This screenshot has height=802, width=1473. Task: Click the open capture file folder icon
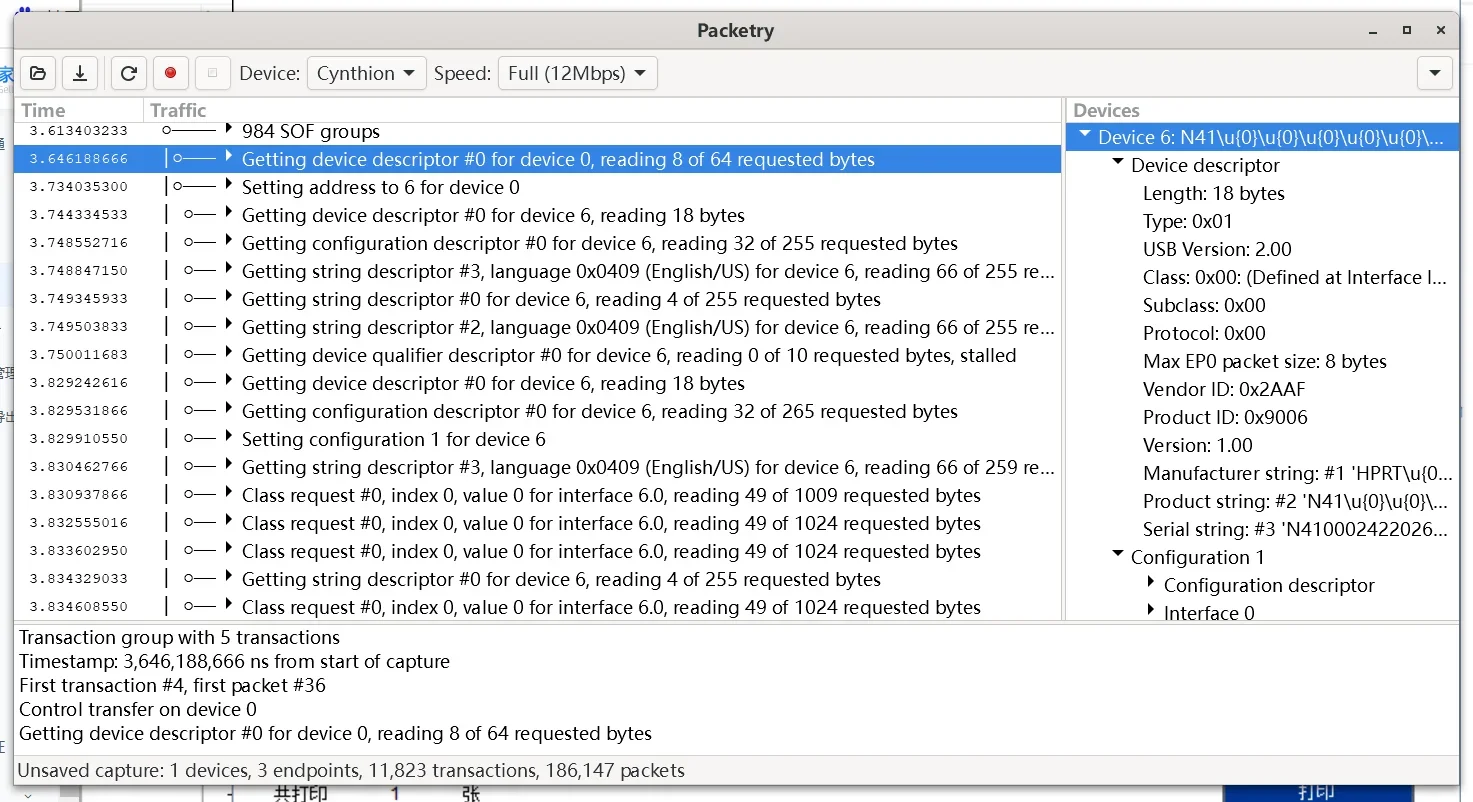[x=37, y=73]
